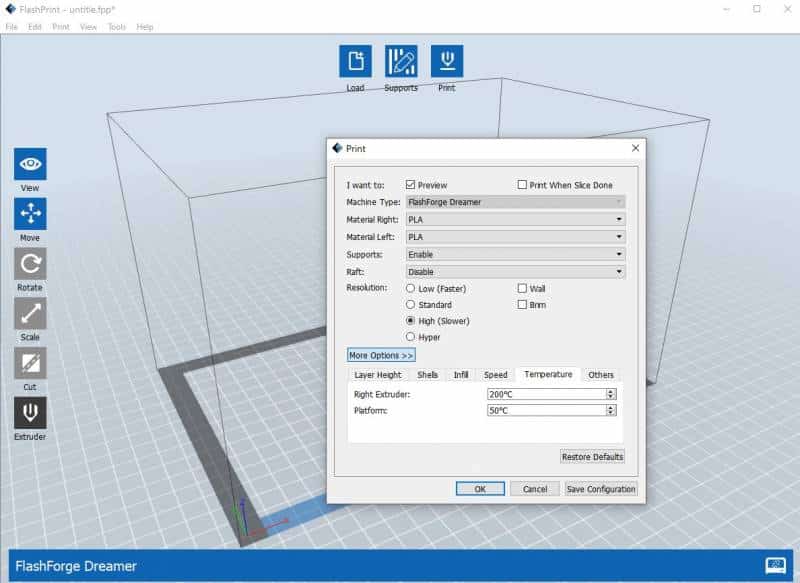Select Low (Faster) resolution
The image size is (800, 583).
410,288
